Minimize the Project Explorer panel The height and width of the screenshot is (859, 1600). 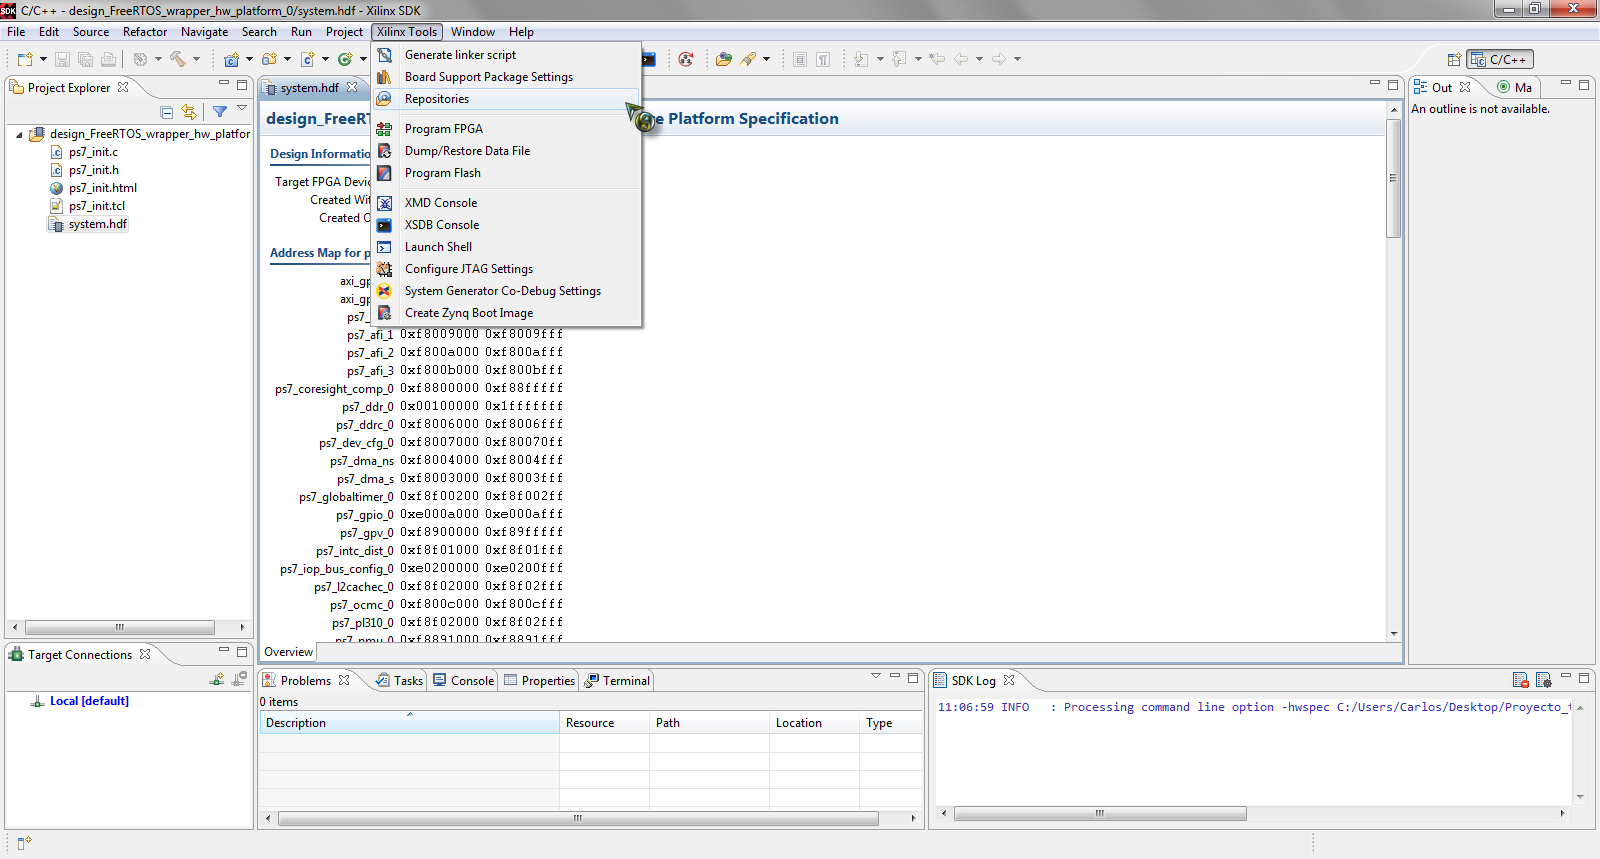pos(224,84)
